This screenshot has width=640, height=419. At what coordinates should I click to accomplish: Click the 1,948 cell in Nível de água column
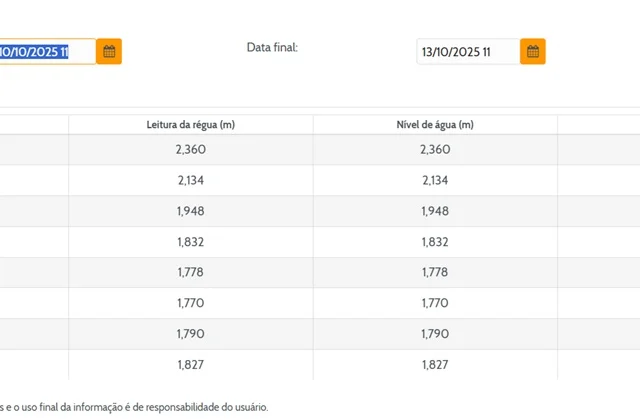[435, 211]
